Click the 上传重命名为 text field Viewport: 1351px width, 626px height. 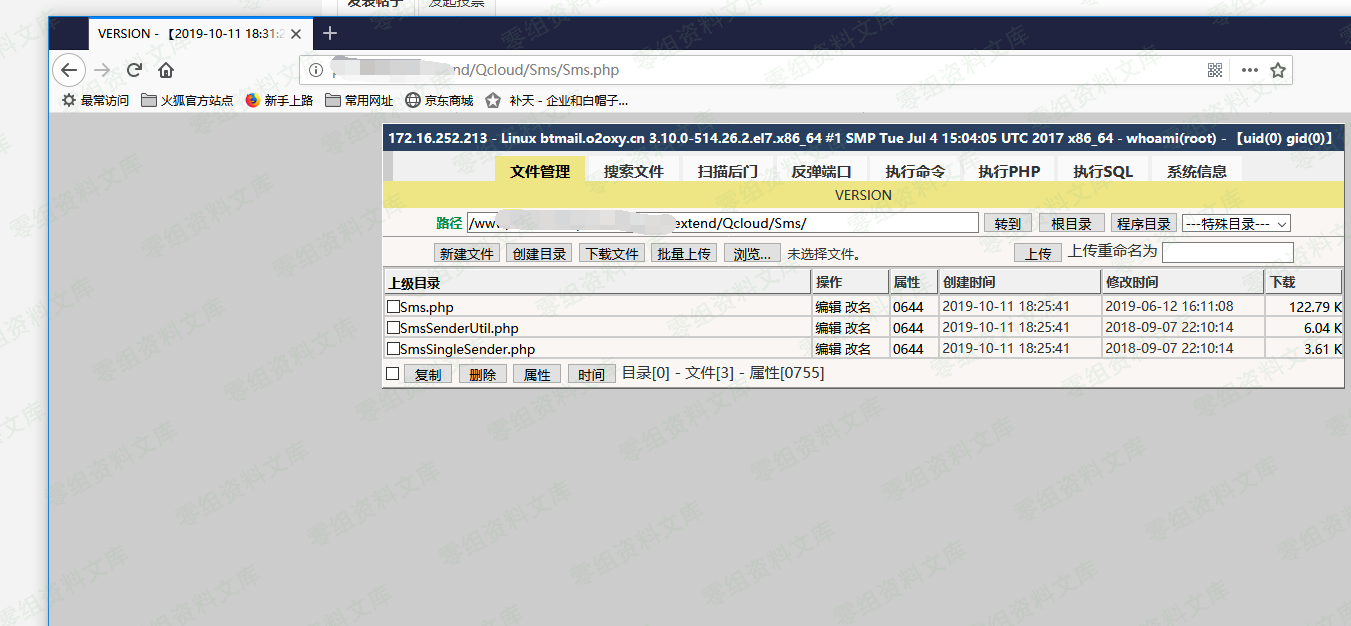click(1227, 253)
